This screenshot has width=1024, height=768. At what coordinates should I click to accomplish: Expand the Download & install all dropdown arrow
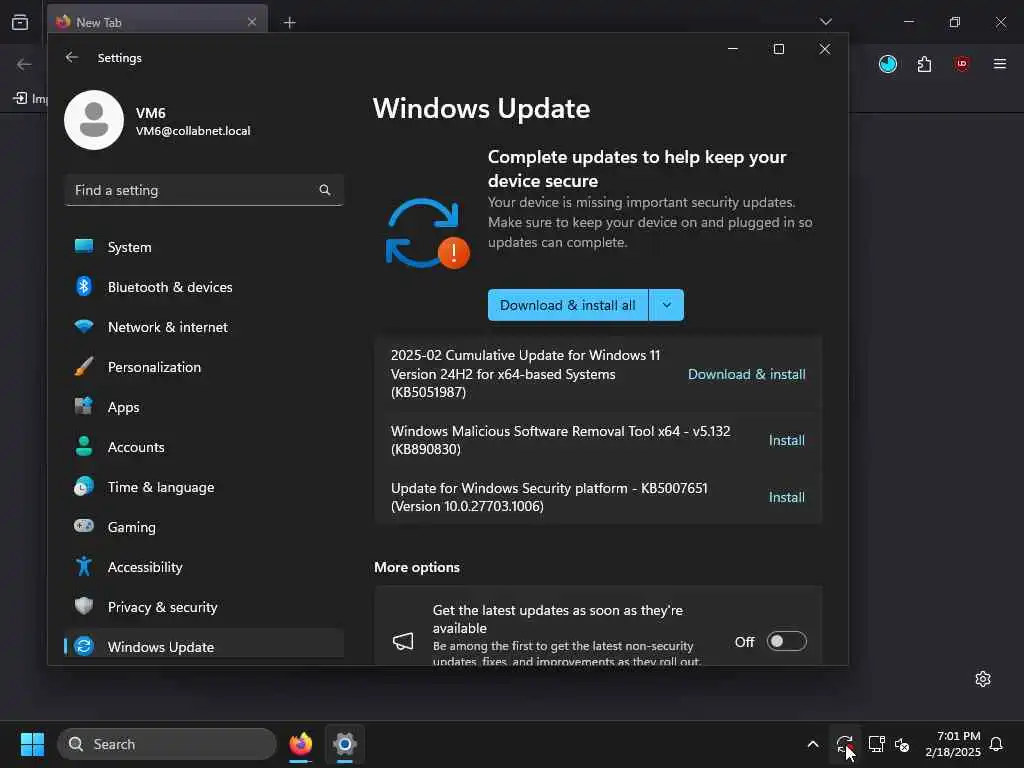667,305
